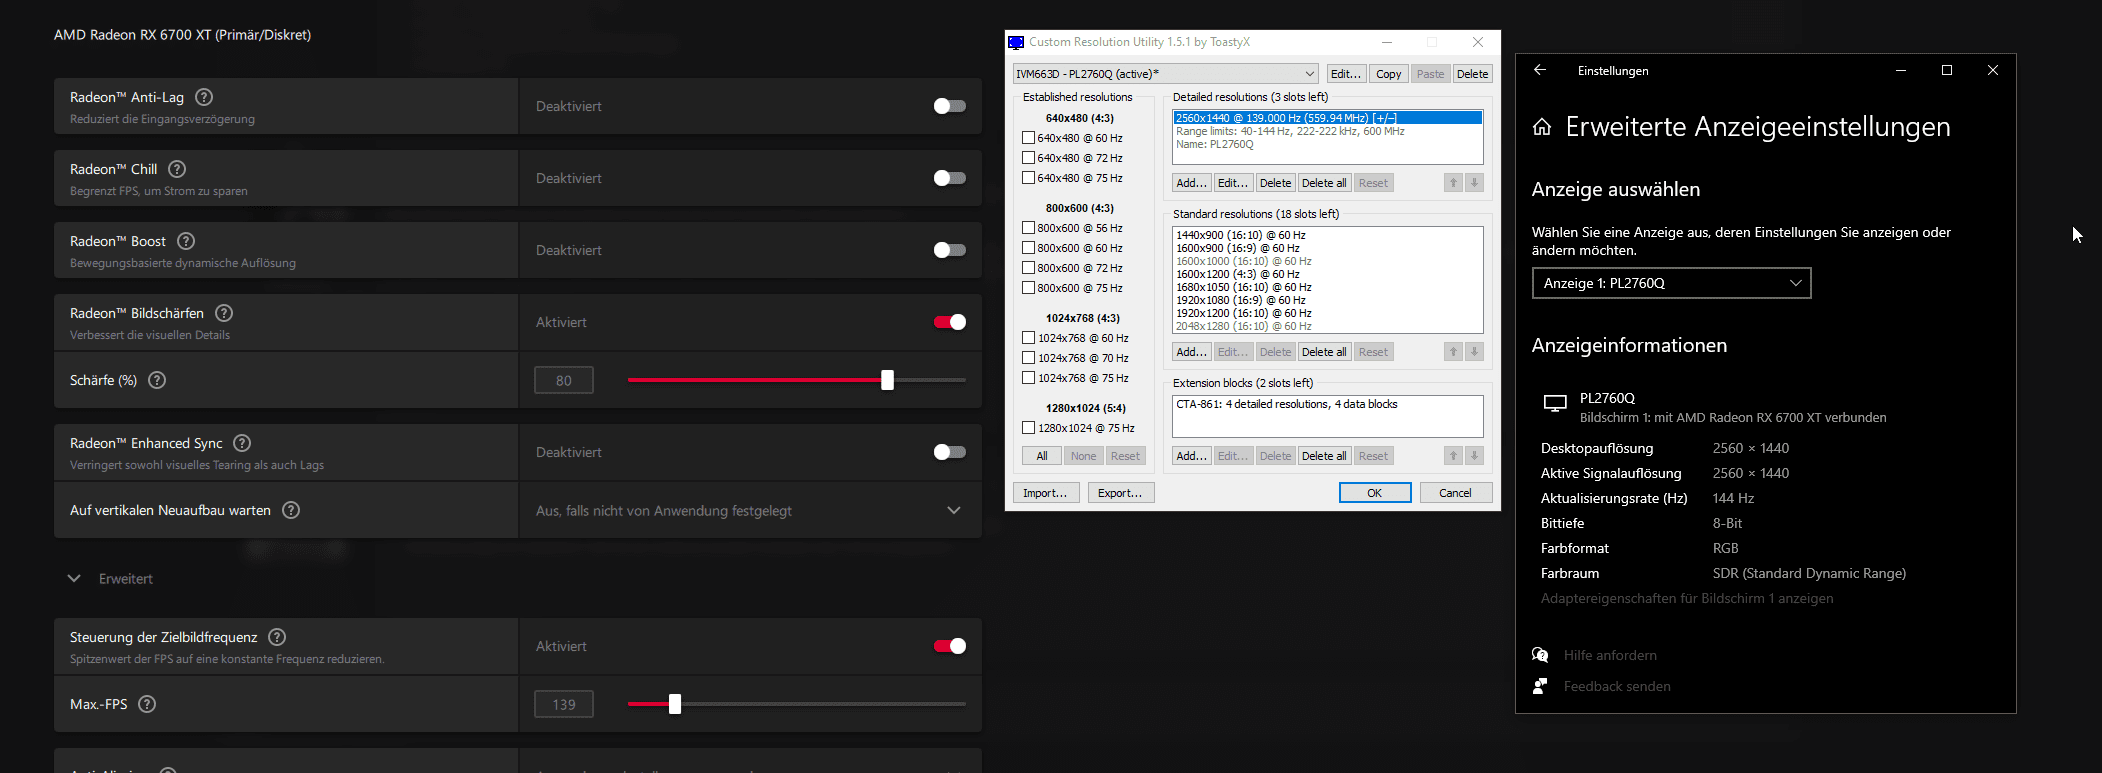Enable Radeon Anti-Lag toggle
Viewport: 2102px width, 773px height.
949,106
